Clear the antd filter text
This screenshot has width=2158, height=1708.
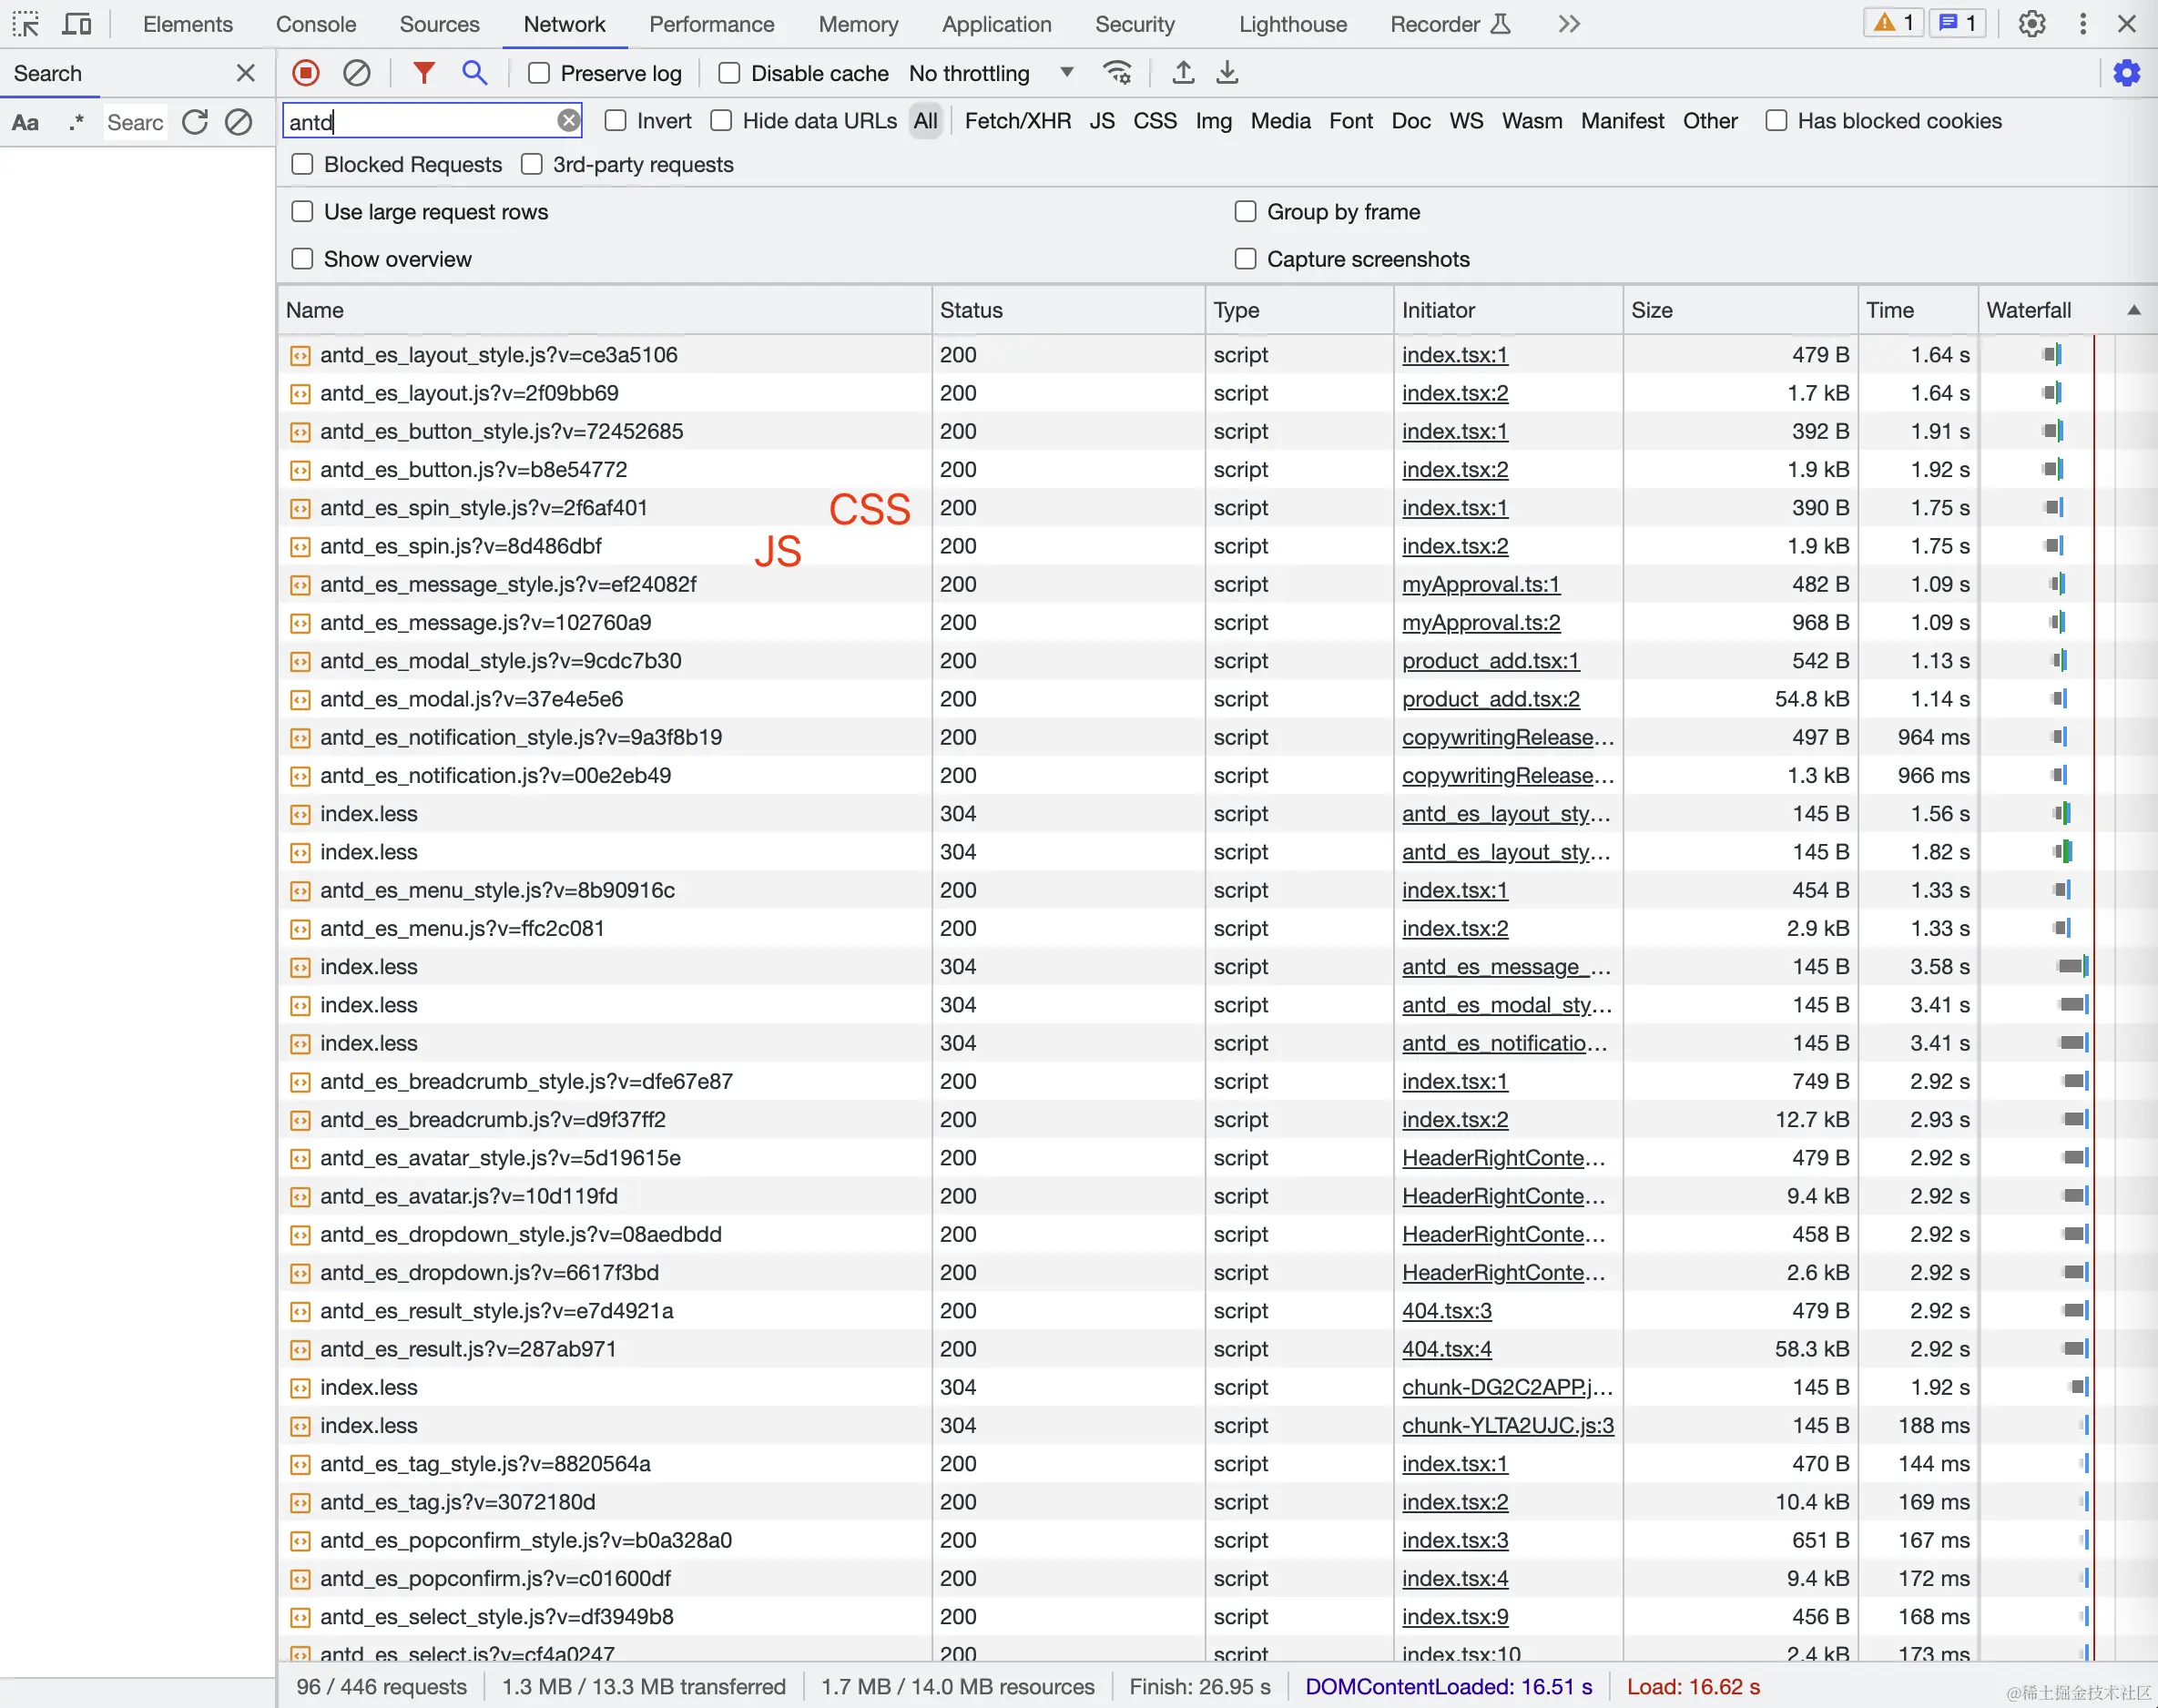[x=568, y=121]
